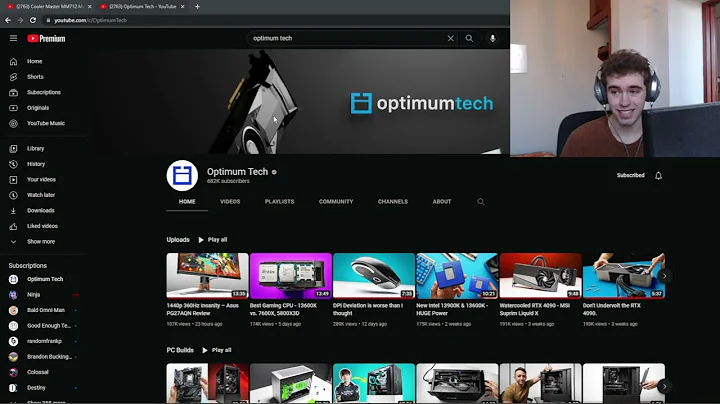Open Subscriptions in the sidebar
This screenshot has height=404, width=720.
point(44,93)
